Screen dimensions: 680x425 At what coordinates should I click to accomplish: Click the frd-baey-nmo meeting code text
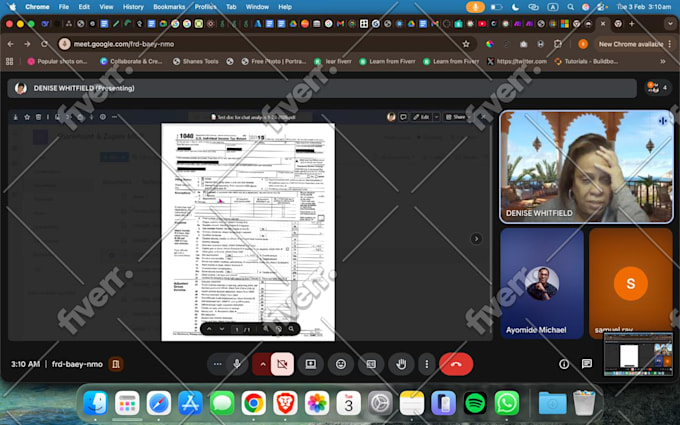tap(77, 364)
